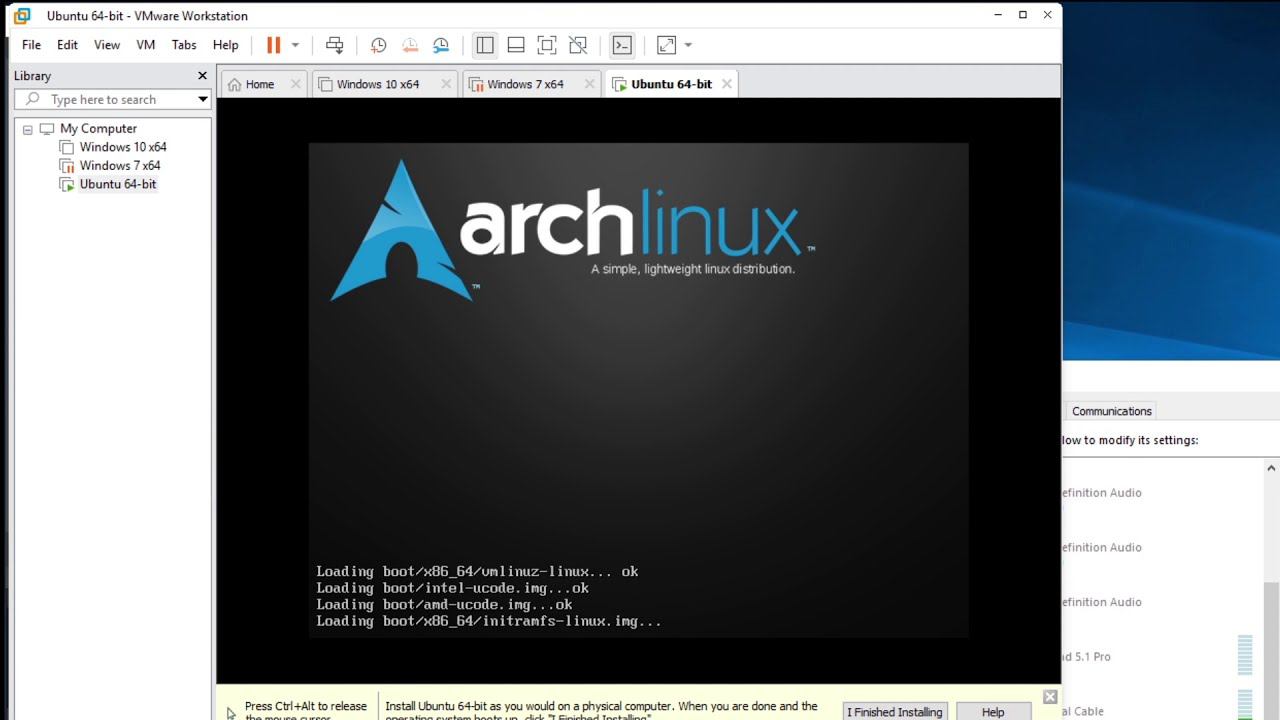Suspend the virtual machine with the pause icon

[273, 45]
